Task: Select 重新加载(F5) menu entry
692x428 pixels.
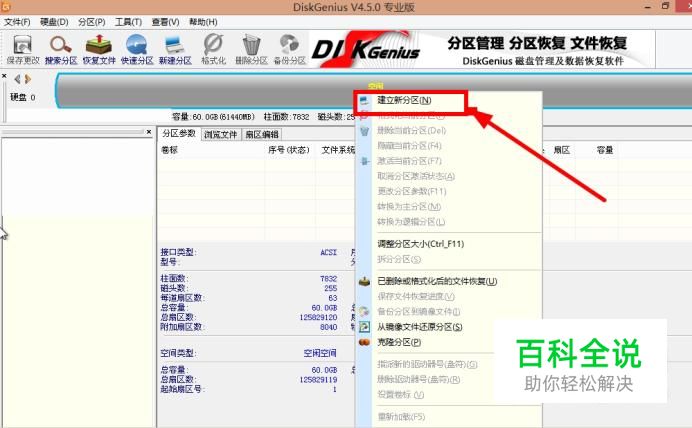Action: coord(401,417)
